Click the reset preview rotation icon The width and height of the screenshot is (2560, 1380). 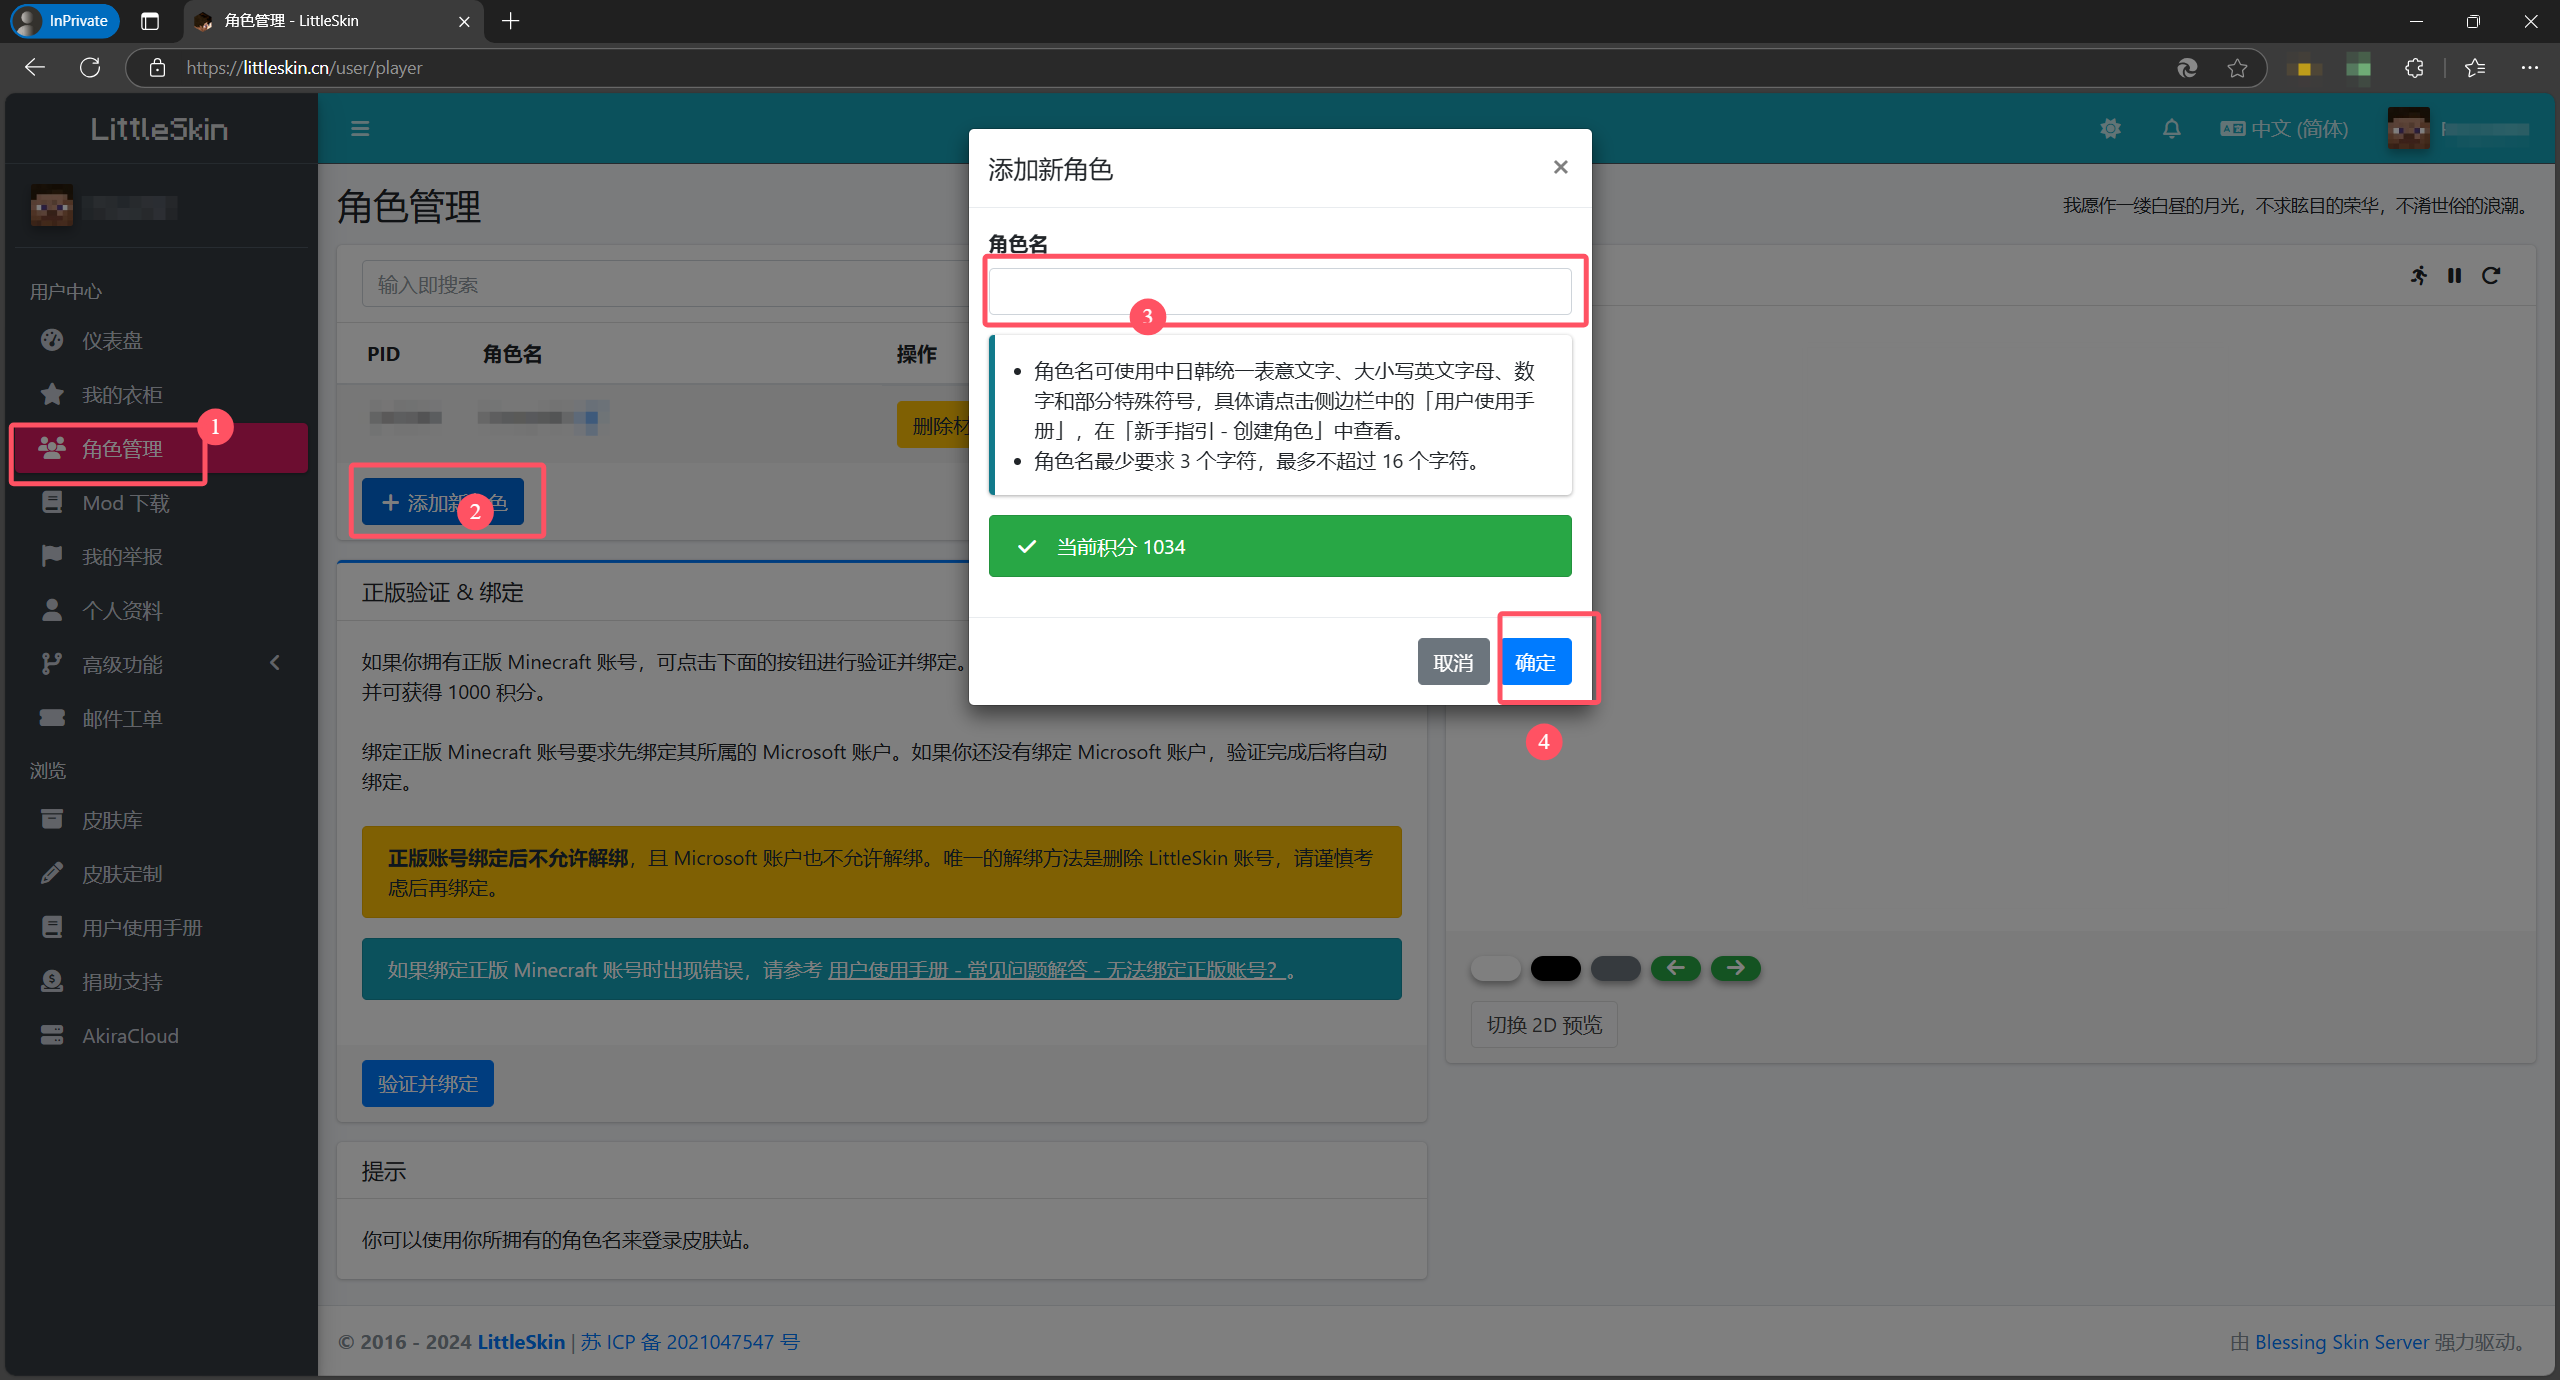point(2492,276)
